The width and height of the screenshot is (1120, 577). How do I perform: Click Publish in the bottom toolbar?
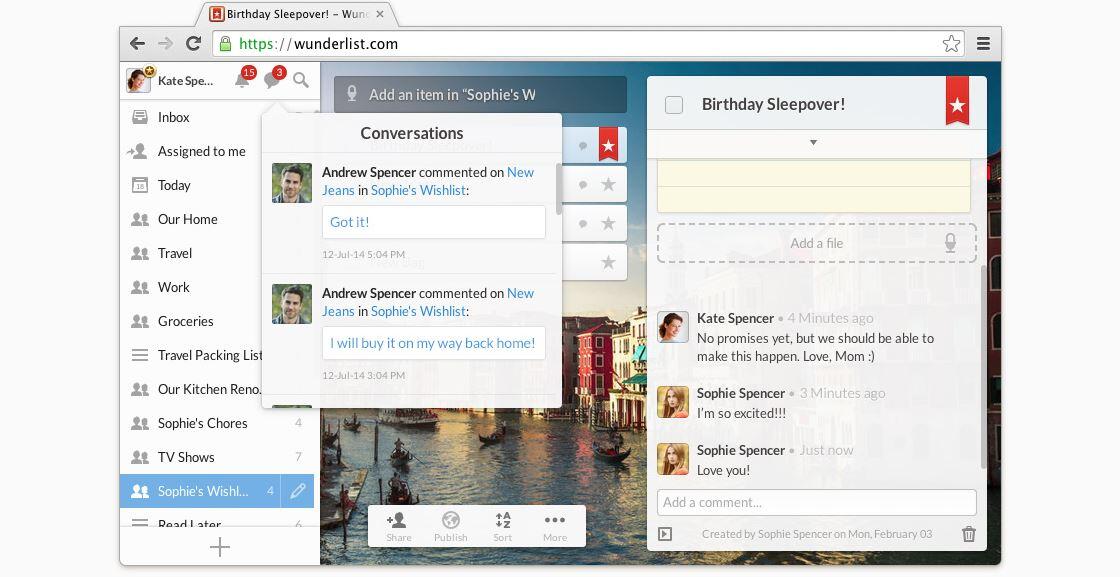point(451,527)
